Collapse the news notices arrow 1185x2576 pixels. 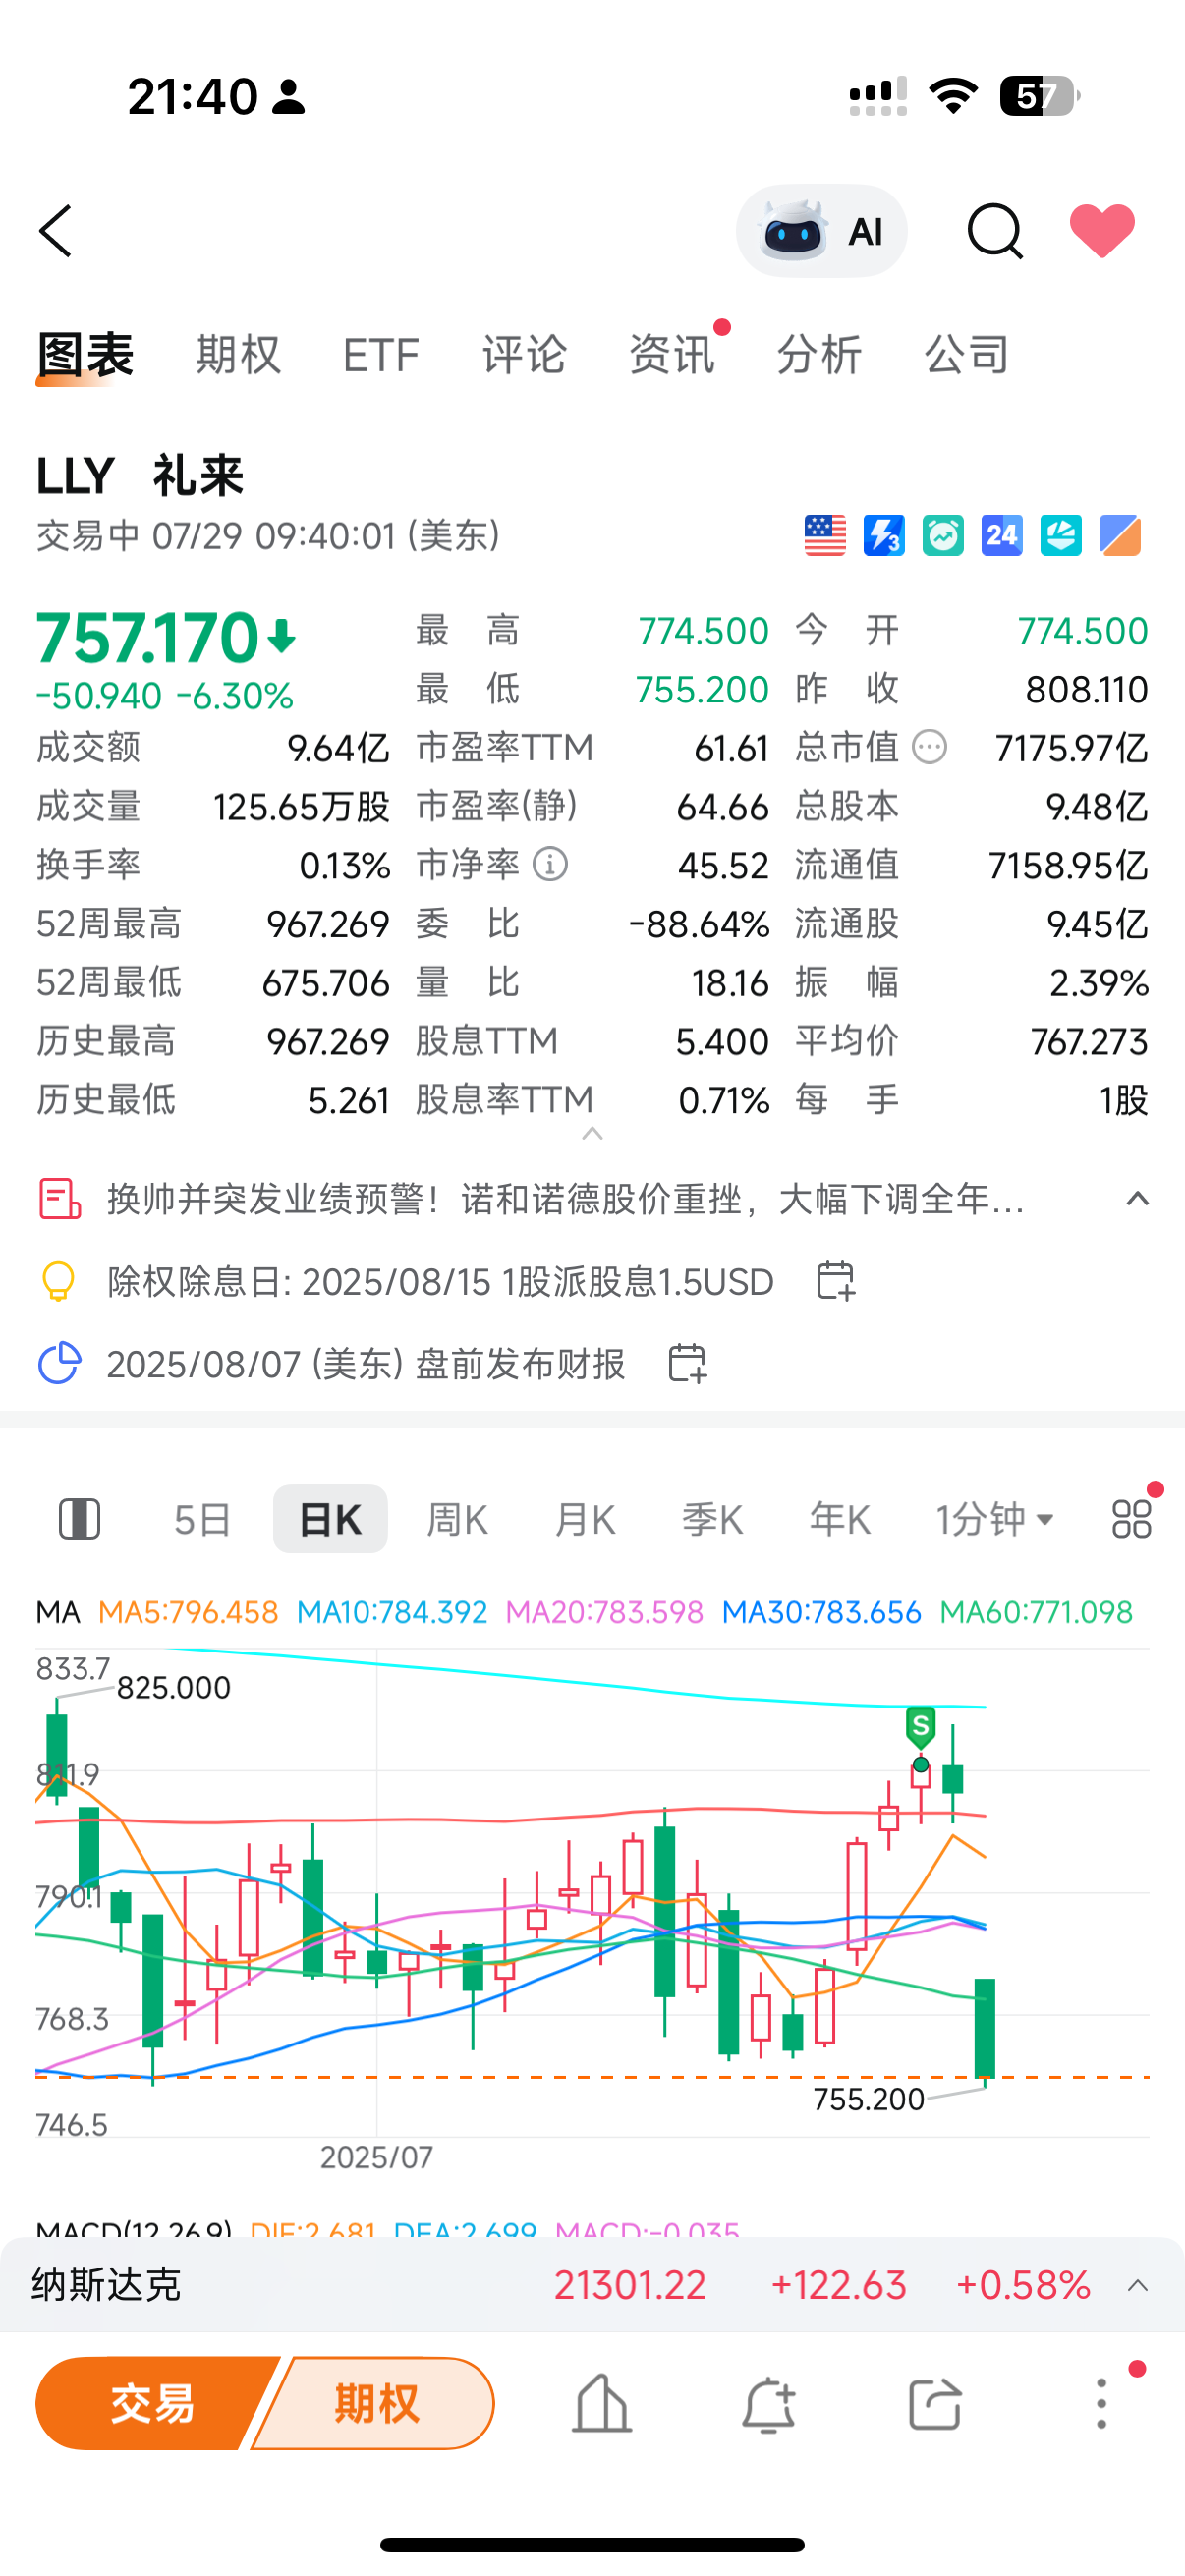tap(1137, 1198)
